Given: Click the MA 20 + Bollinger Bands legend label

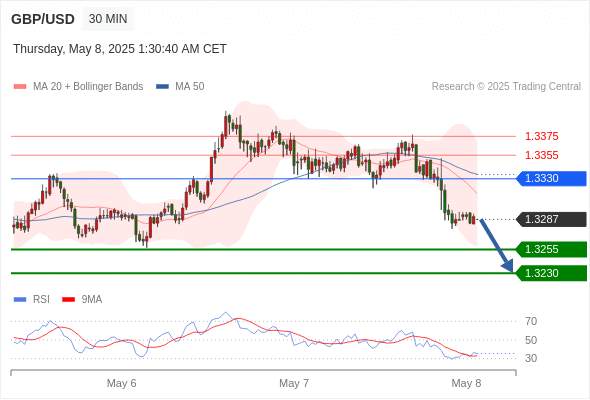Looking at the screenshot, I should (x=88, y=87).
